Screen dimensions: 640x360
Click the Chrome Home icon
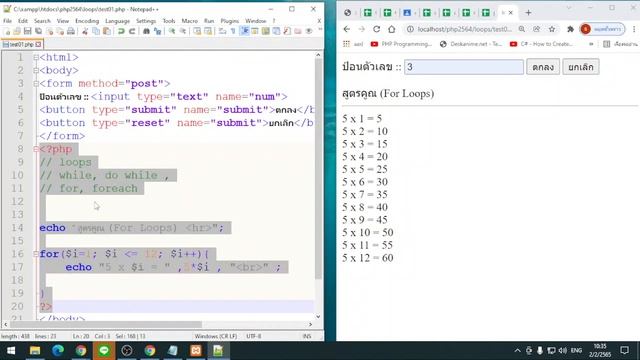click(391, 29)
